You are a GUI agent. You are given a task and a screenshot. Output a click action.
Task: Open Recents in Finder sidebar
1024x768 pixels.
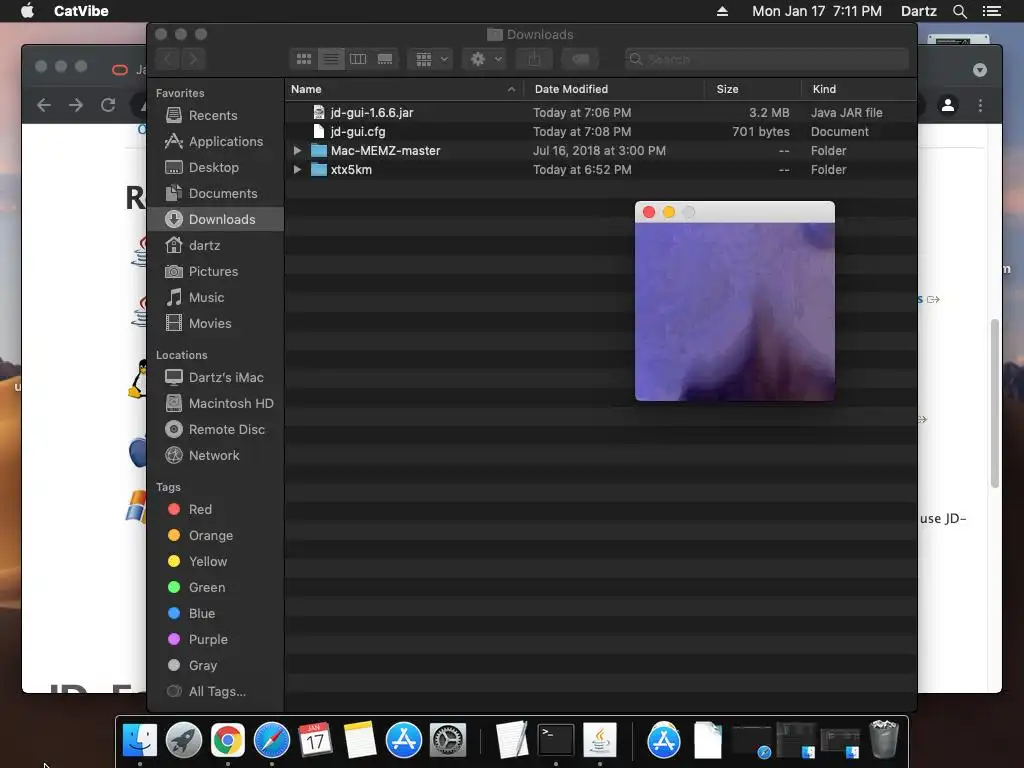pos(216,116)
